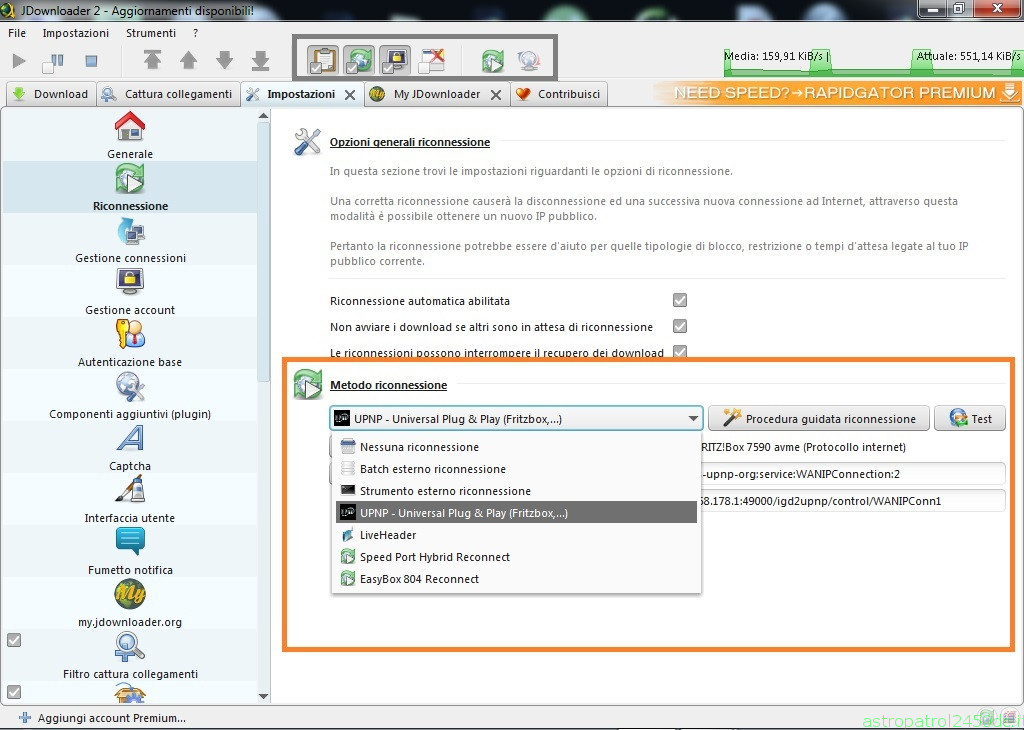
Task: Click the Rapidgator Premium banner
Action: [838, 93]
